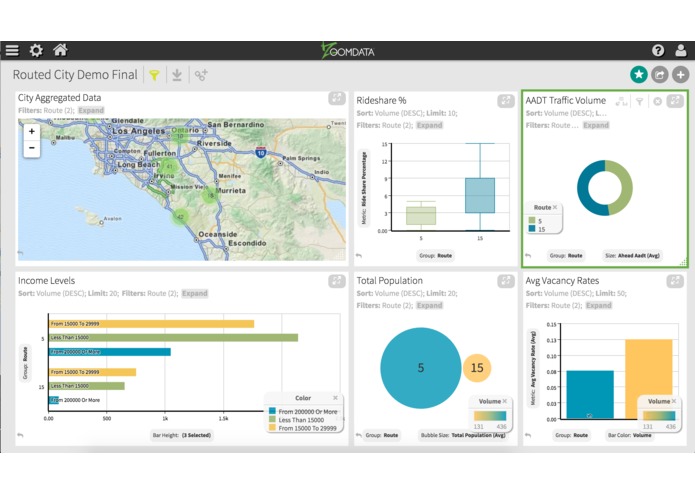Maximize the Avg Vacancy Rates widget
This screenshot has height=494, width=695.
click(675, 281)
